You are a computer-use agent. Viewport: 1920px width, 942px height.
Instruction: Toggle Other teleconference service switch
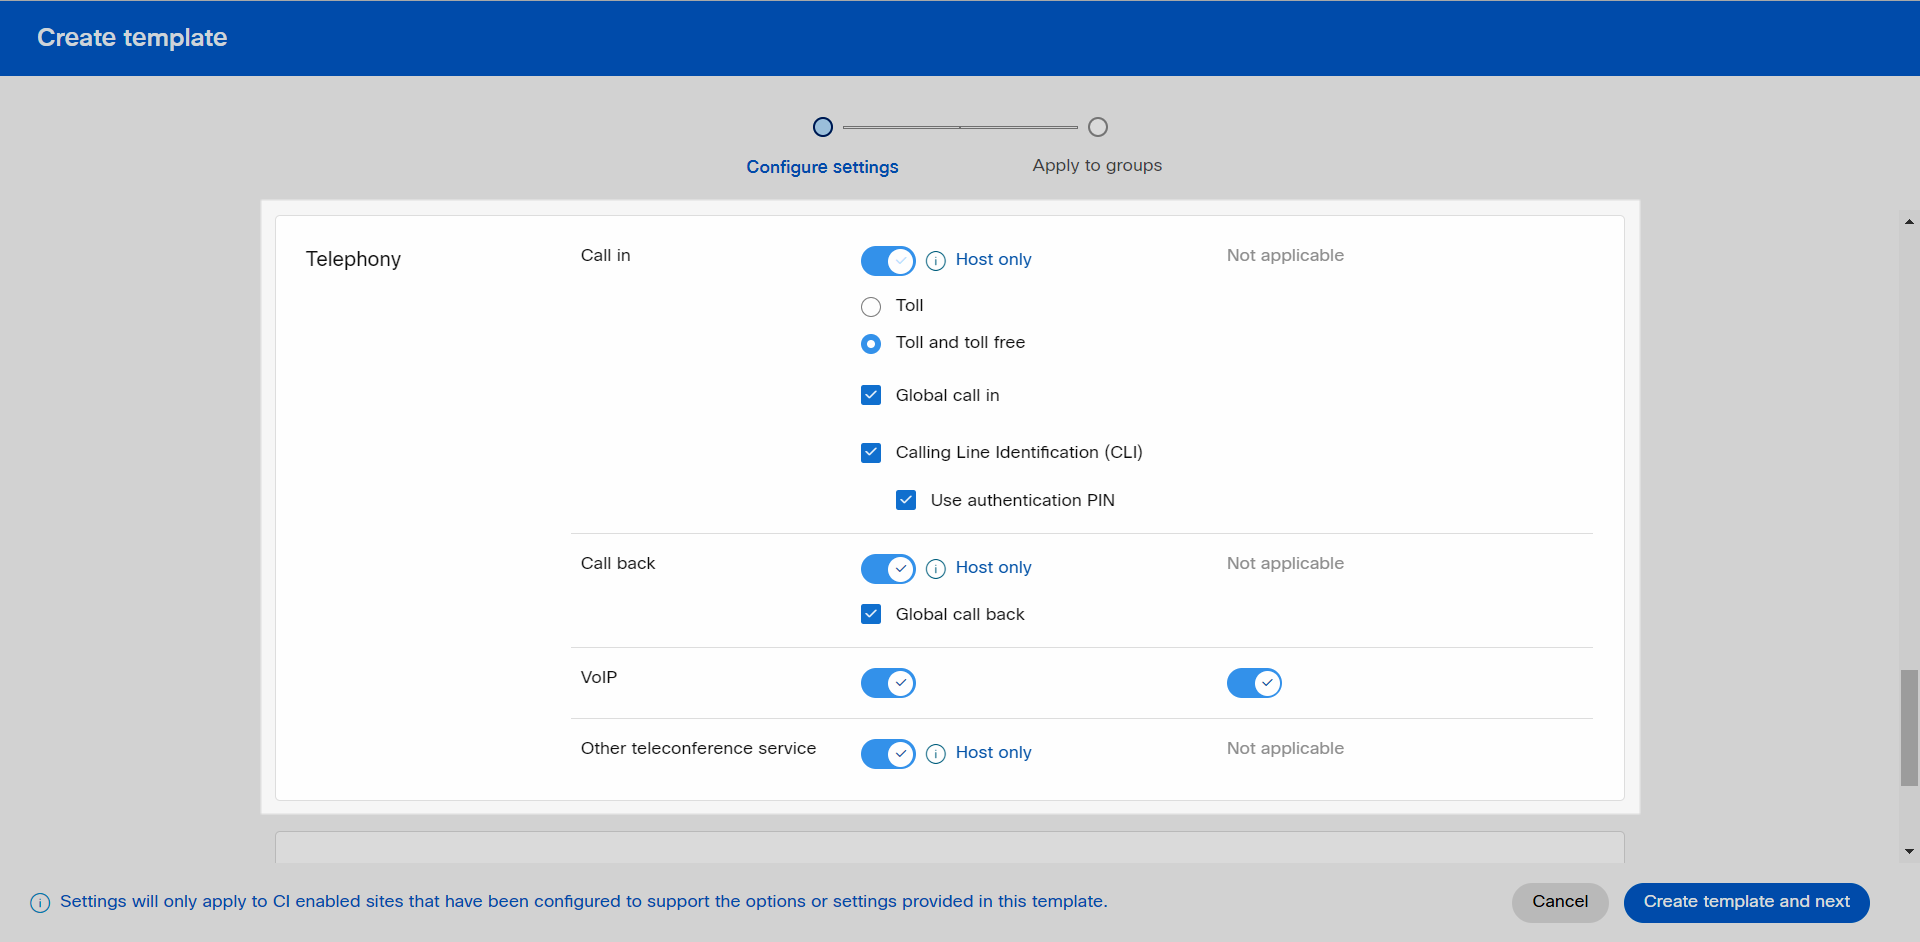coord(888,754)
